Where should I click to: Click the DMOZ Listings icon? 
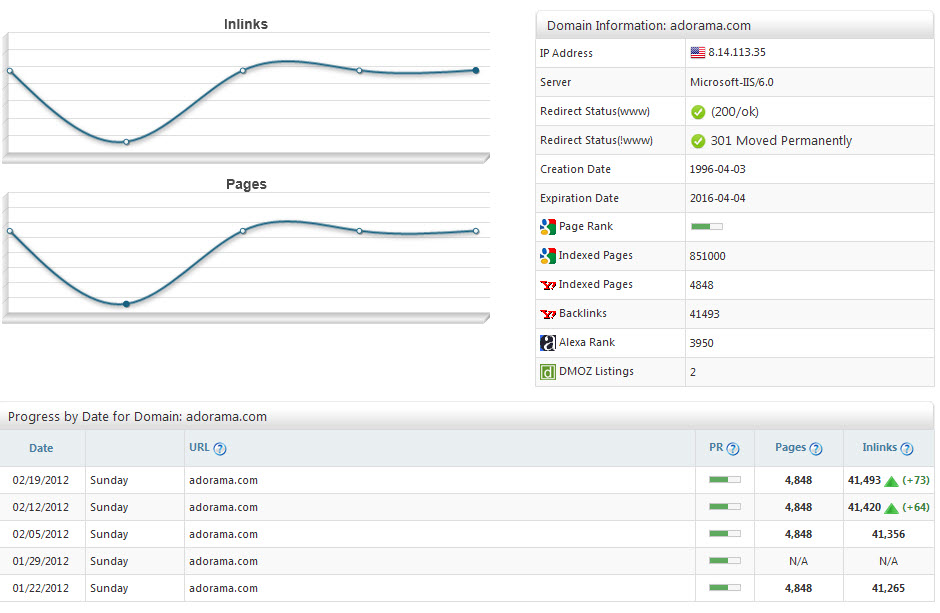point(547,372)
